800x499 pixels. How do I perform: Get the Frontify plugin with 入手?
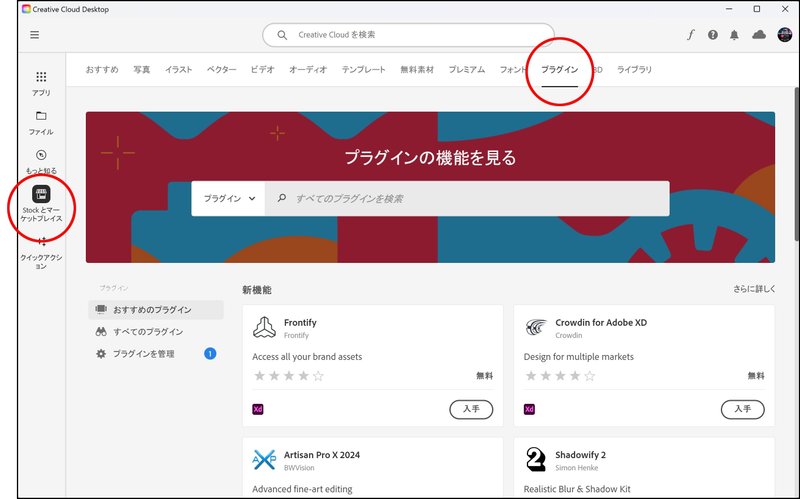coord(471,409)
